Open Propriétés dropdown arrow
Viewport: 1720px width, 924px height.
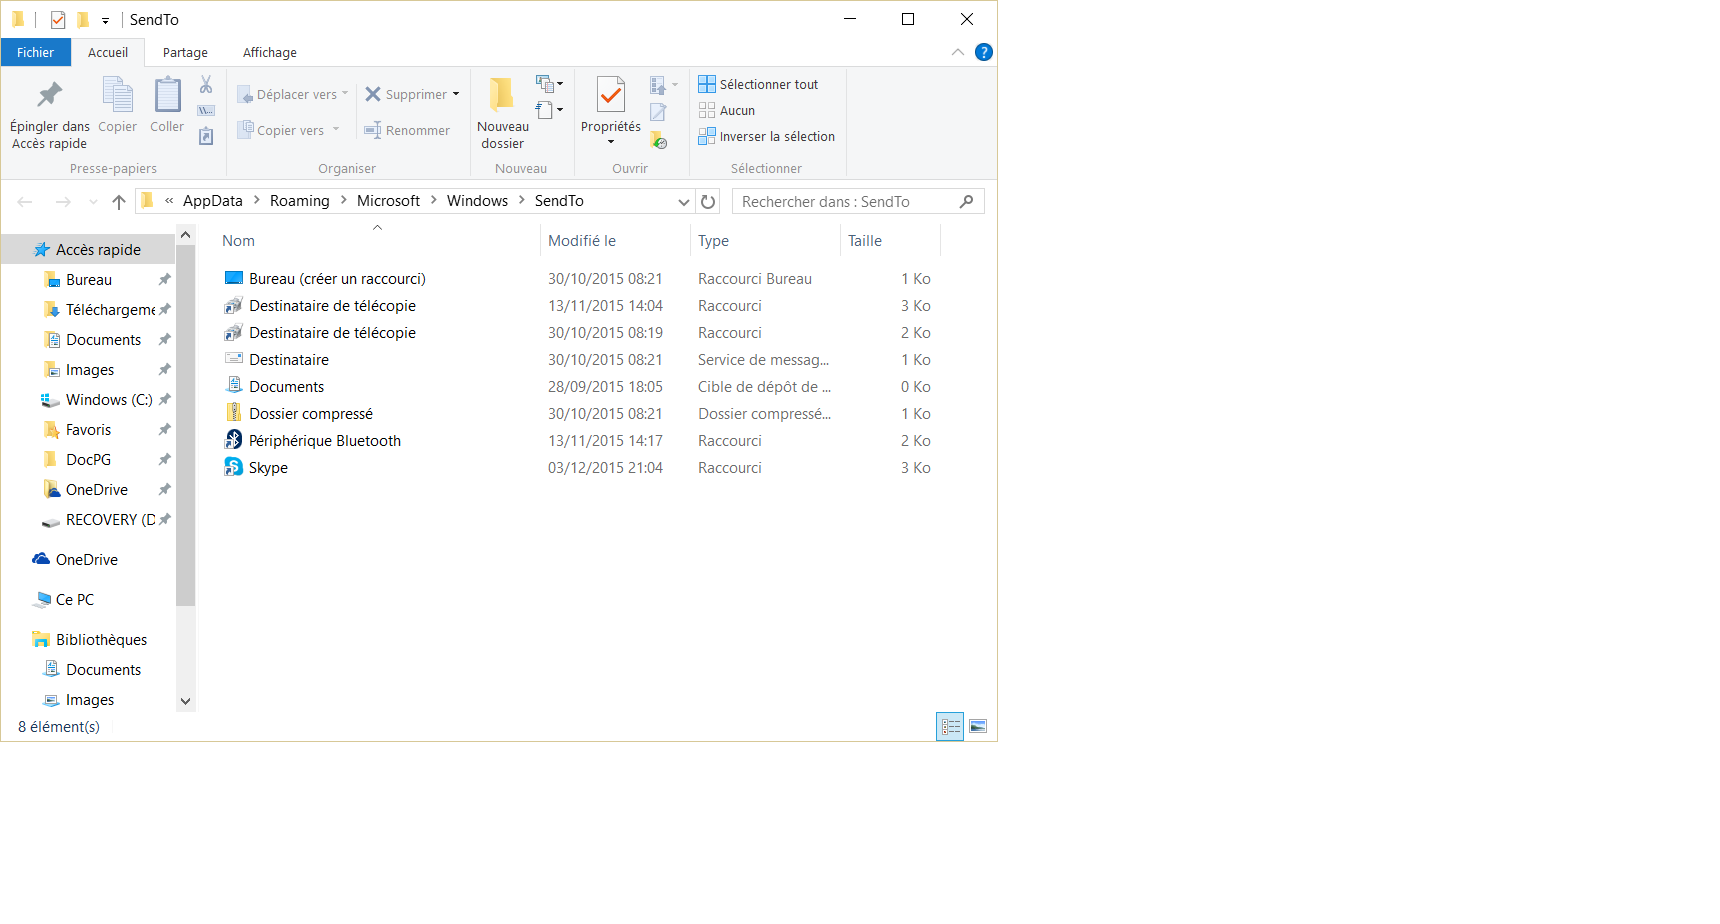[611, 142]
